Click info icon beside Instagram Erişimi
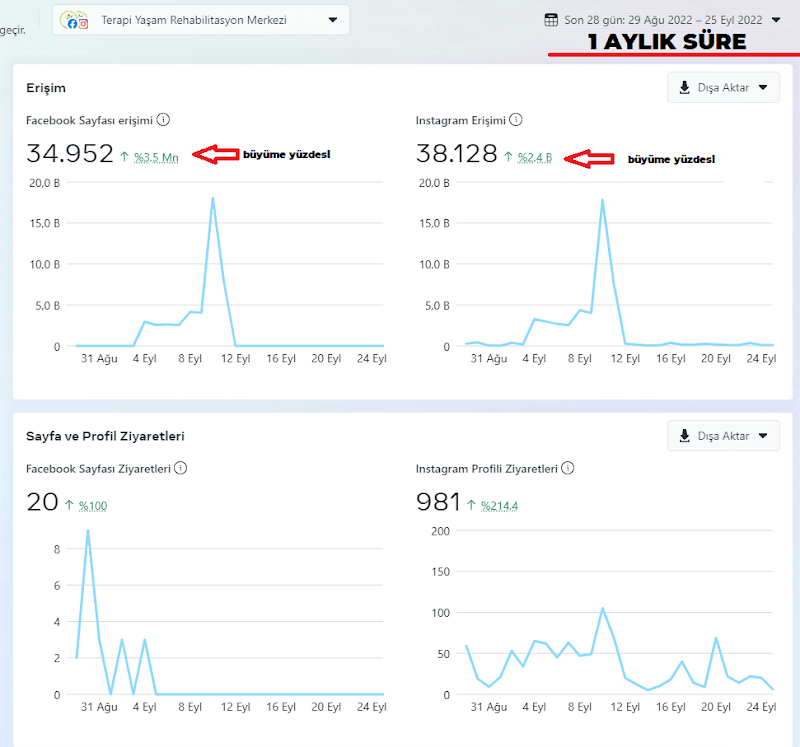 point(516,120)
